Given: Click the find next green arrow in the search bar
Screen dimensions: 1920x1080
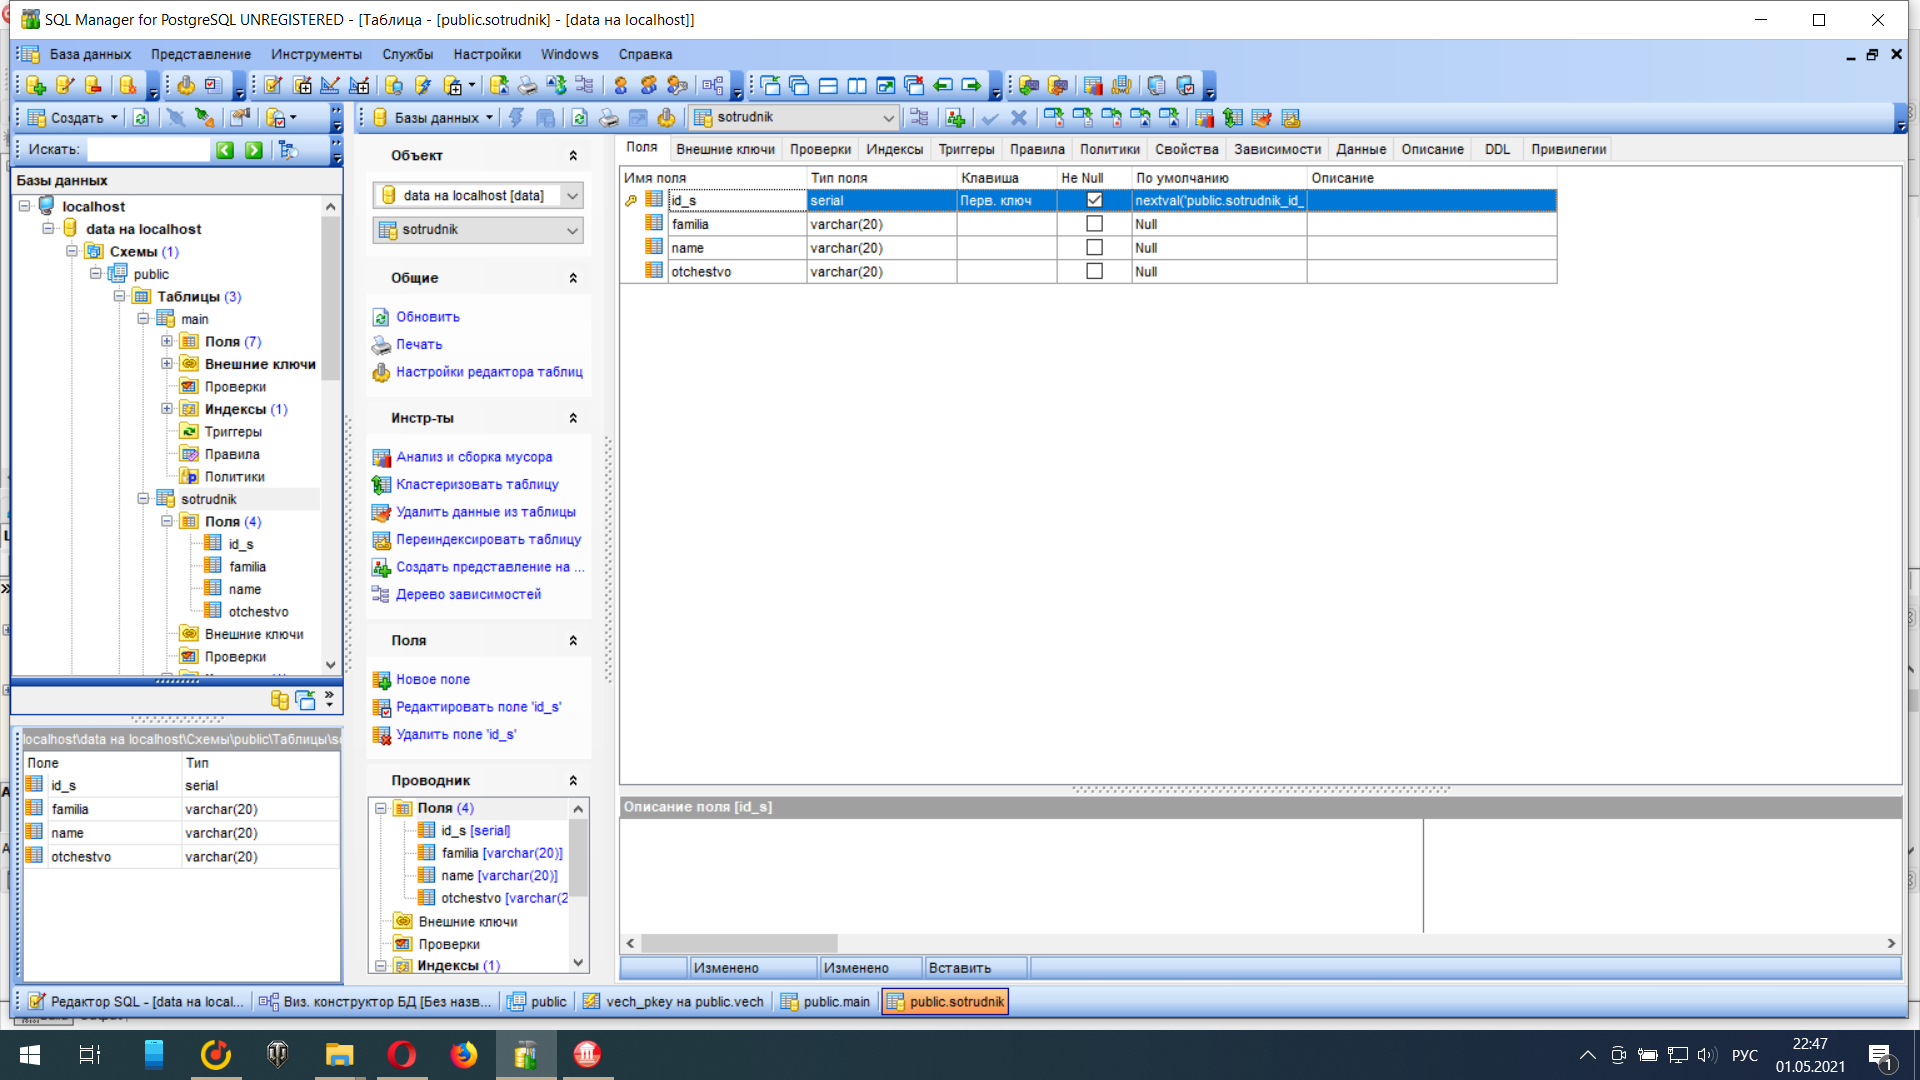Looking at the screenshot, I should click(x=254, y=150).
